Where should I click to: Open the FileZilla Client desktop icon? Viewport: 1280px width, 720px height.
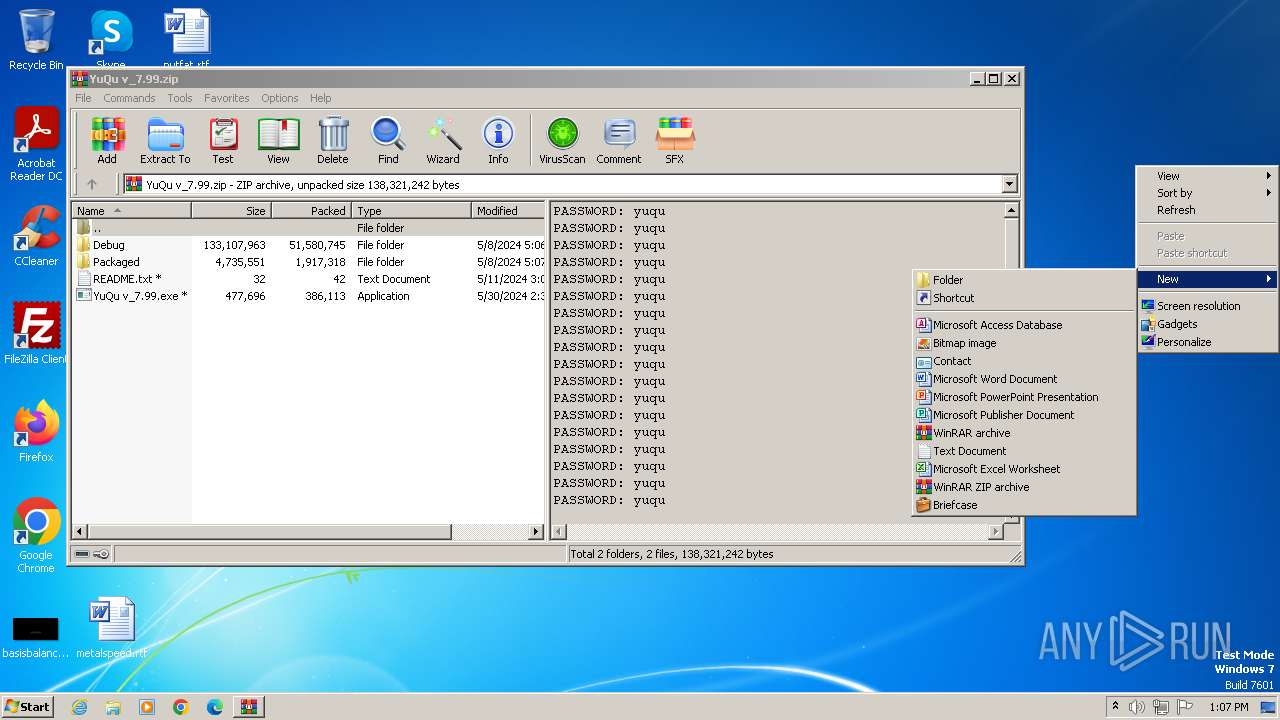pyautogui.click(x=36, y=334)
